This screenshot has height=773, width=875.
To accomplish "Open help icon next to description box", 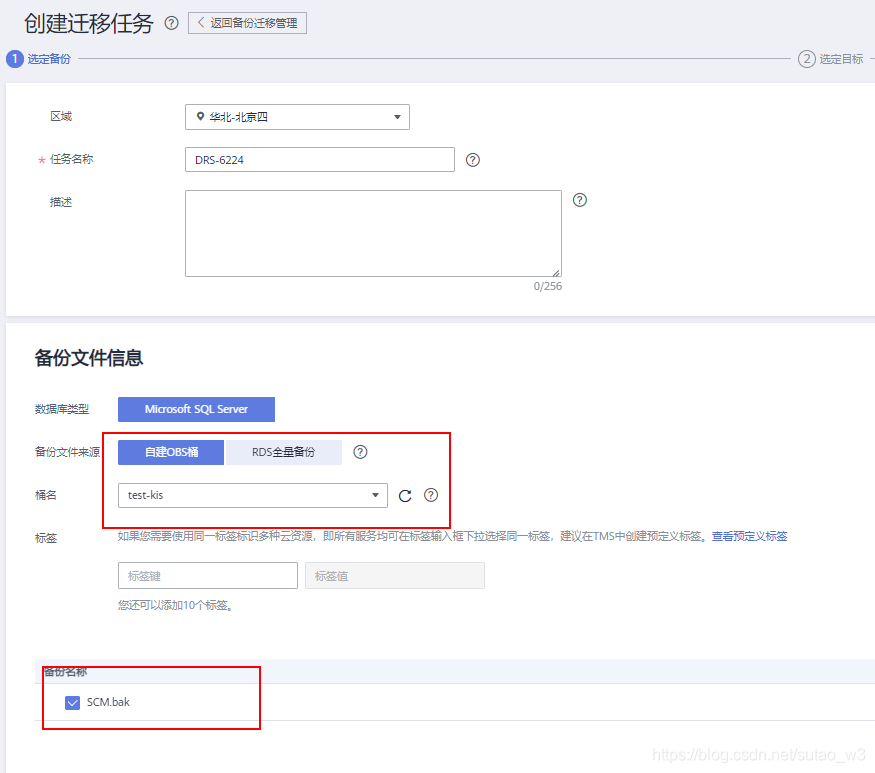I will 580,200.
